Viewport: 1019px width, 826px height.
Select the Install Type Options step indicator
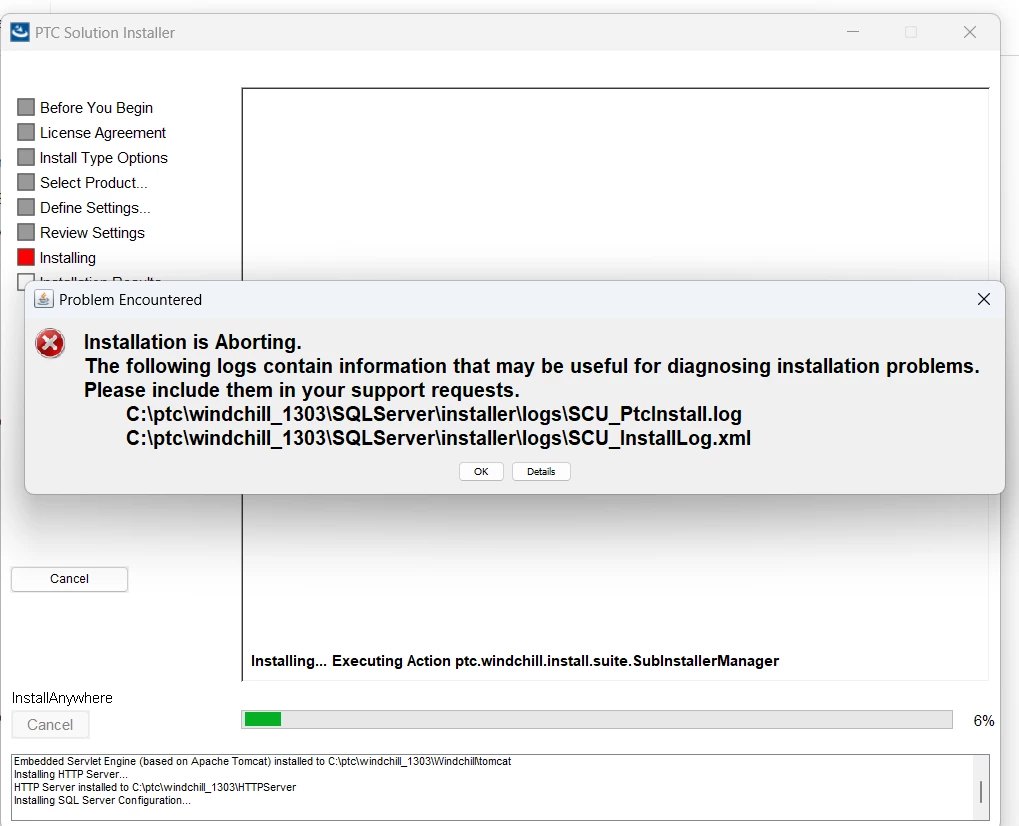coord(26,157)
